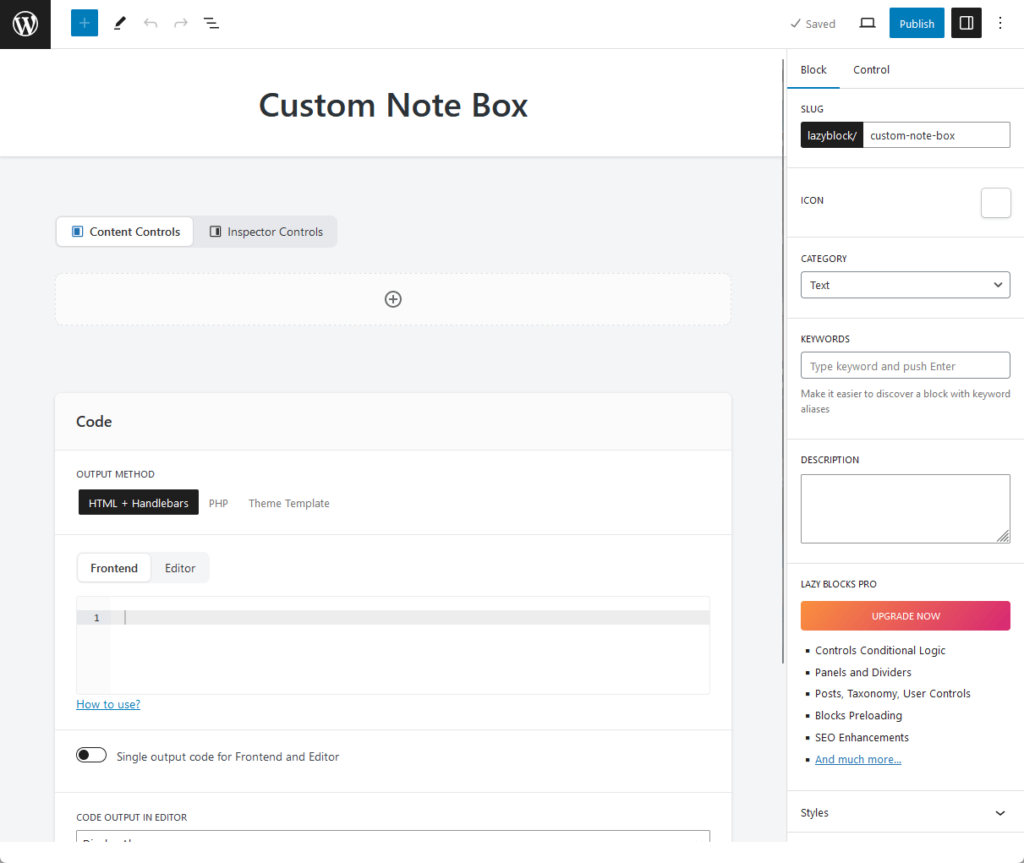Click the Saved status indicator

[813, 24]
